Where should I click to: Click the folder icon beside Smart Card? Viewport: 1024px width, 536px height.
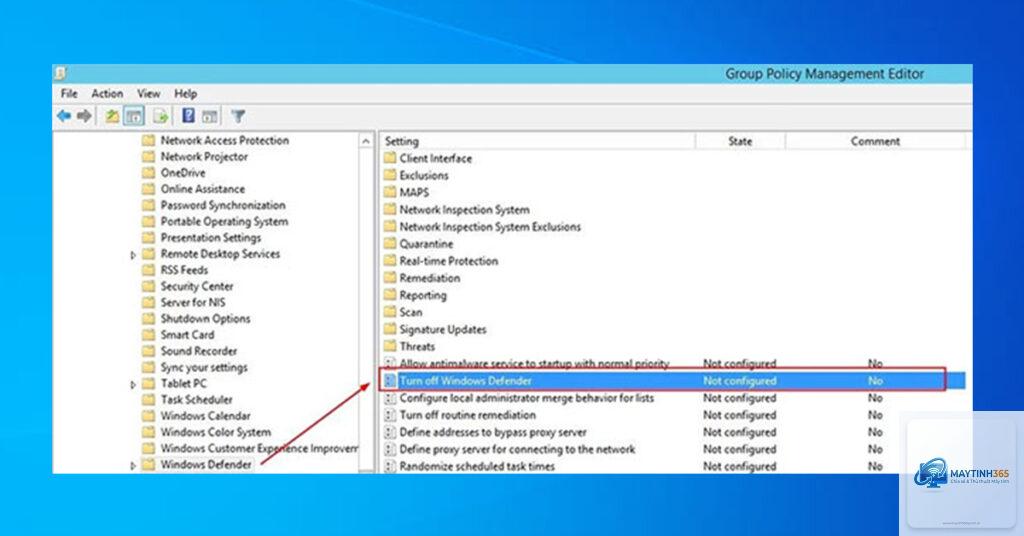(149, 334)
